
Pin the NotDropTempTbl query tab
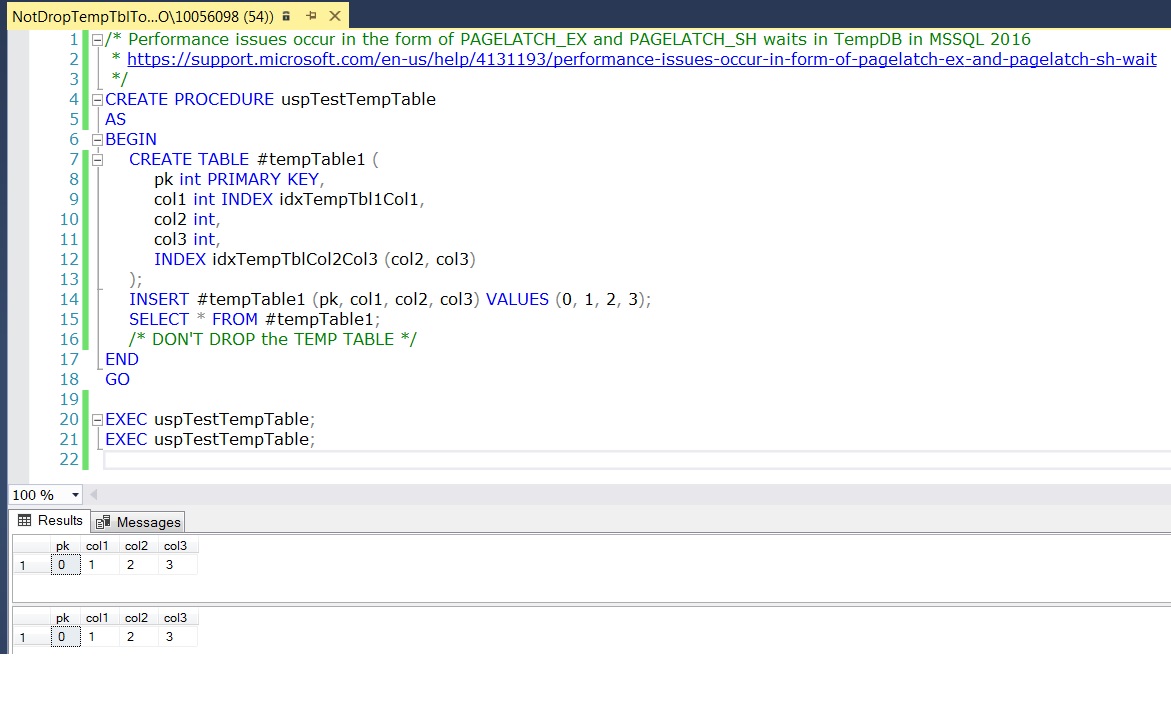click(311, 16)
